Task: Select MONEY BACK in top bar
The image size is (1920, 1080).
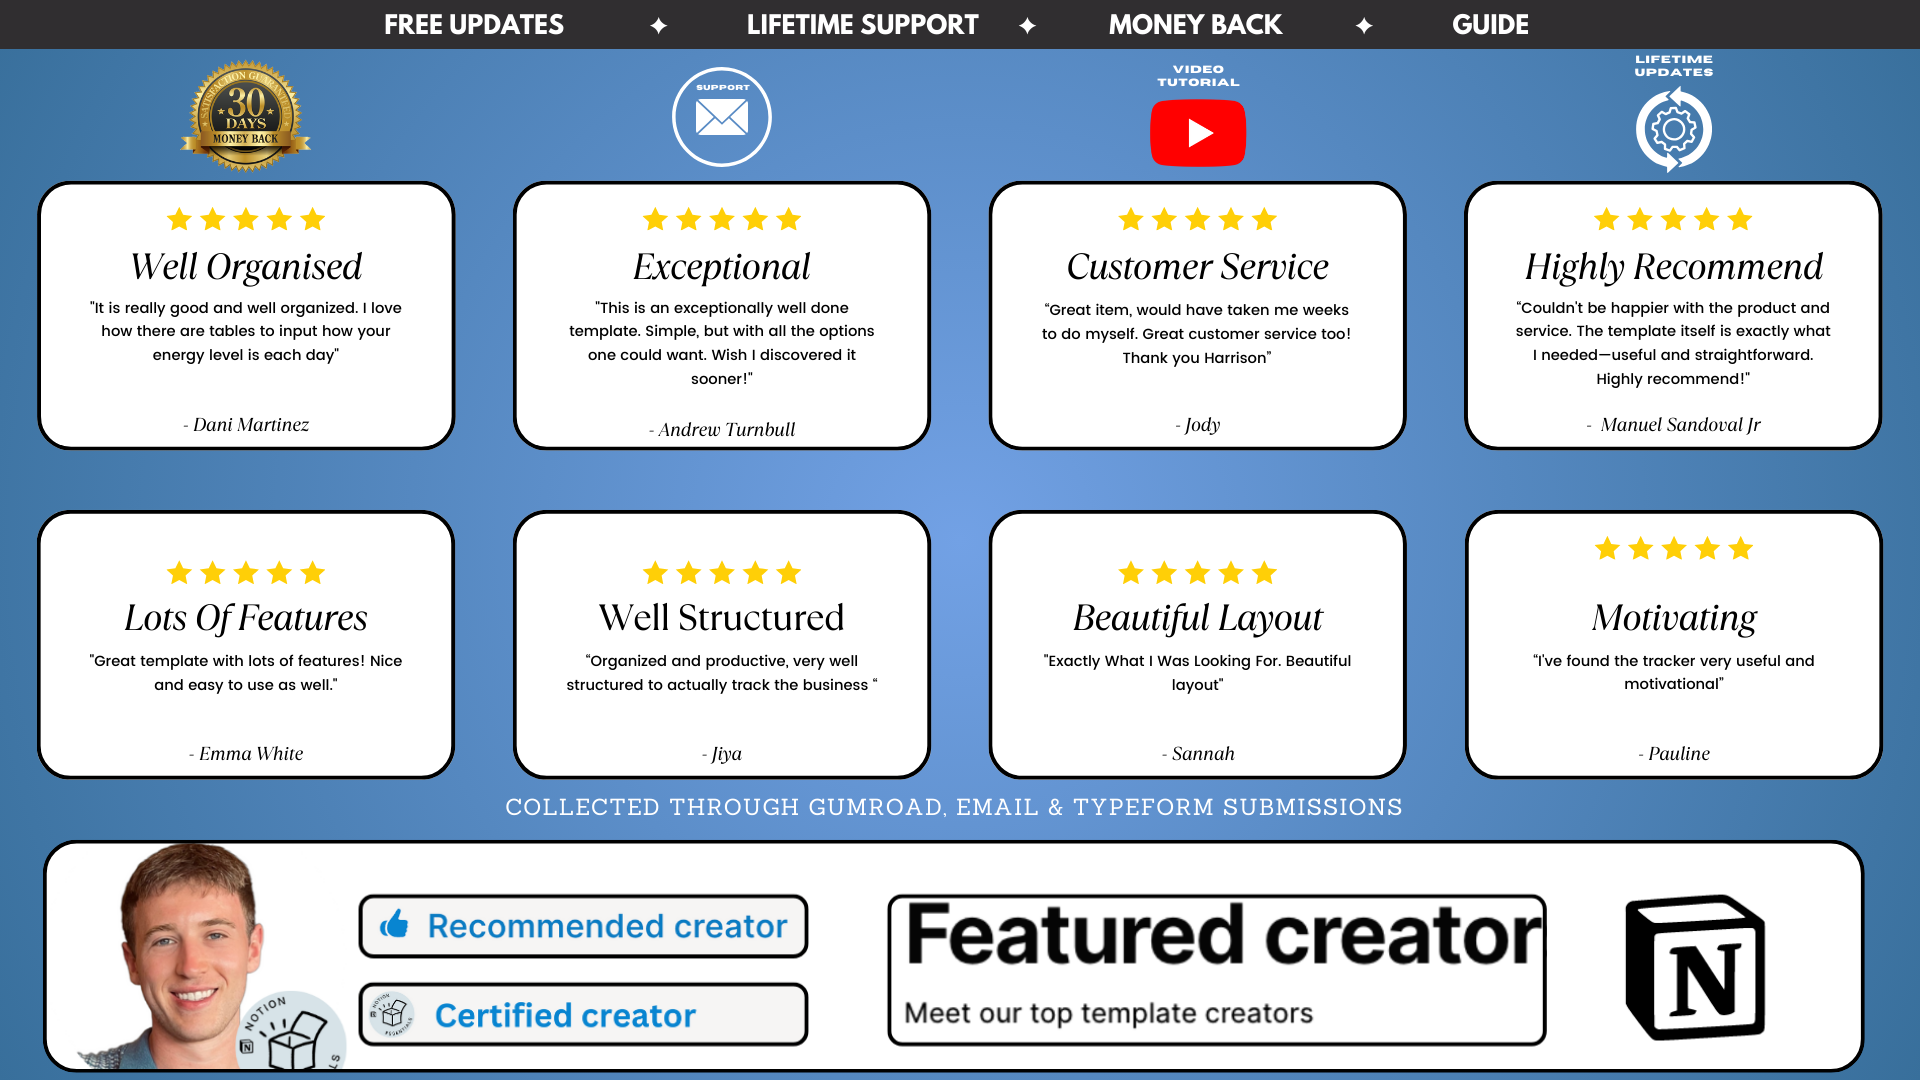Action: (1195, 24)
